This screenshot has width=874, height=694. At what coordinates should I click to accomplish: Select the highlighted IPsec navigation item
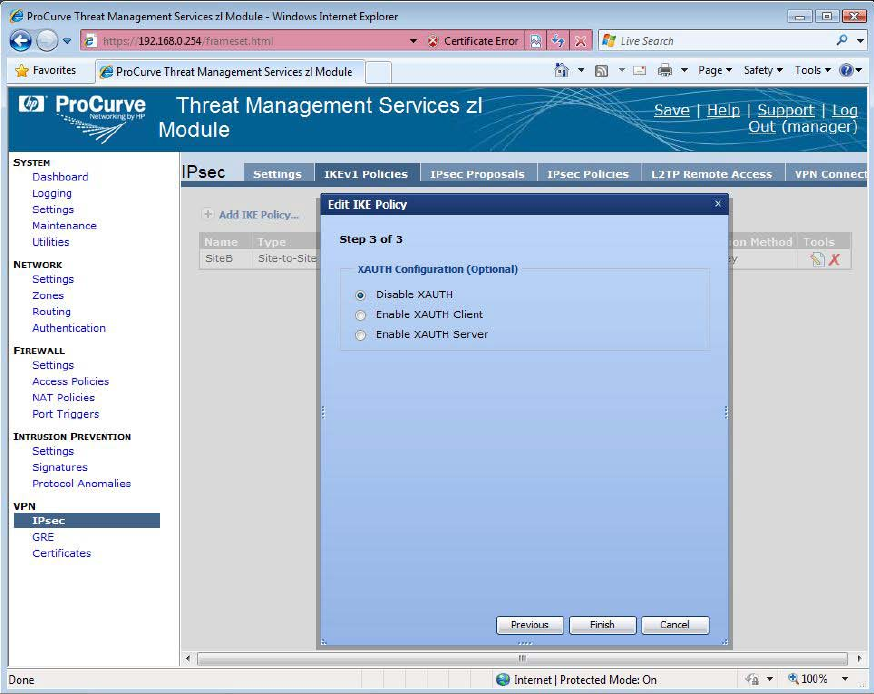87,521
